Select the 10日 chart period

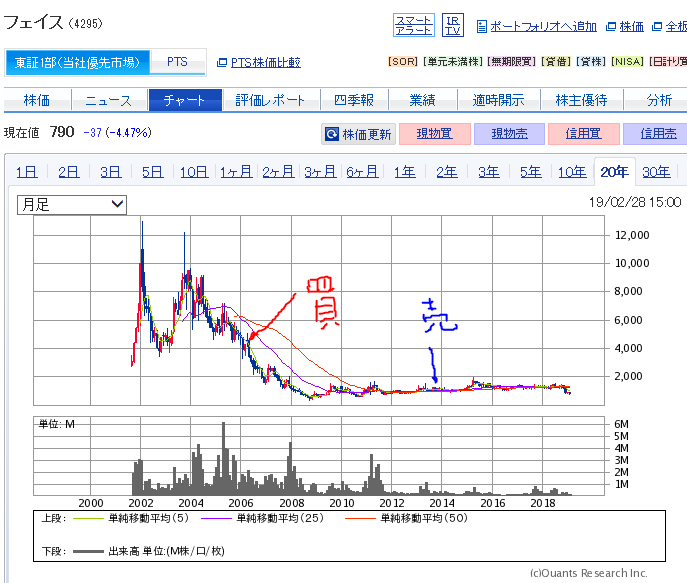click(x=194, y=172)
